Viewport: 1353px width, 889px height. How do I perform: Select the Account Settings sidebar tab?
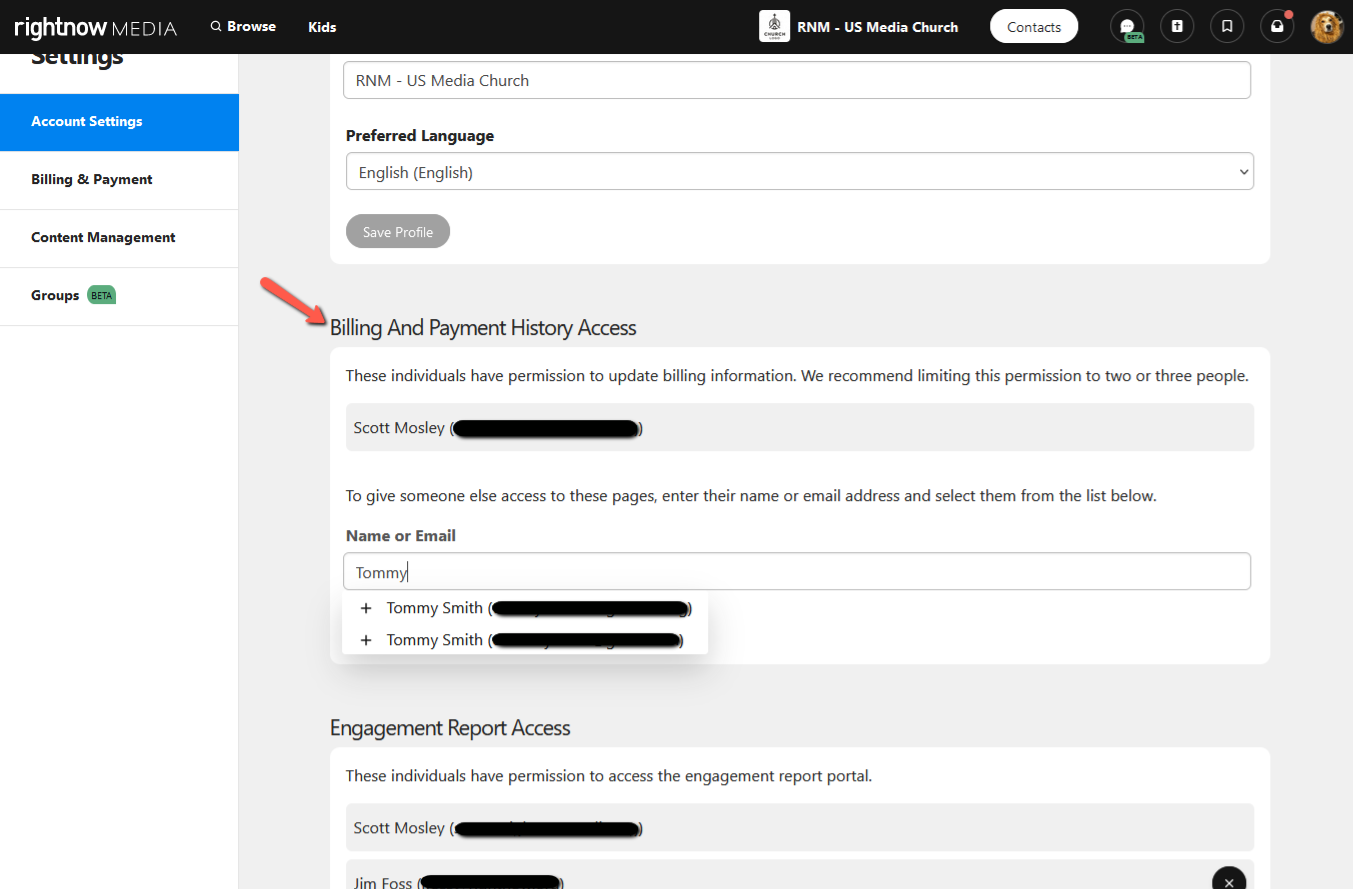(x=119, y=122)
